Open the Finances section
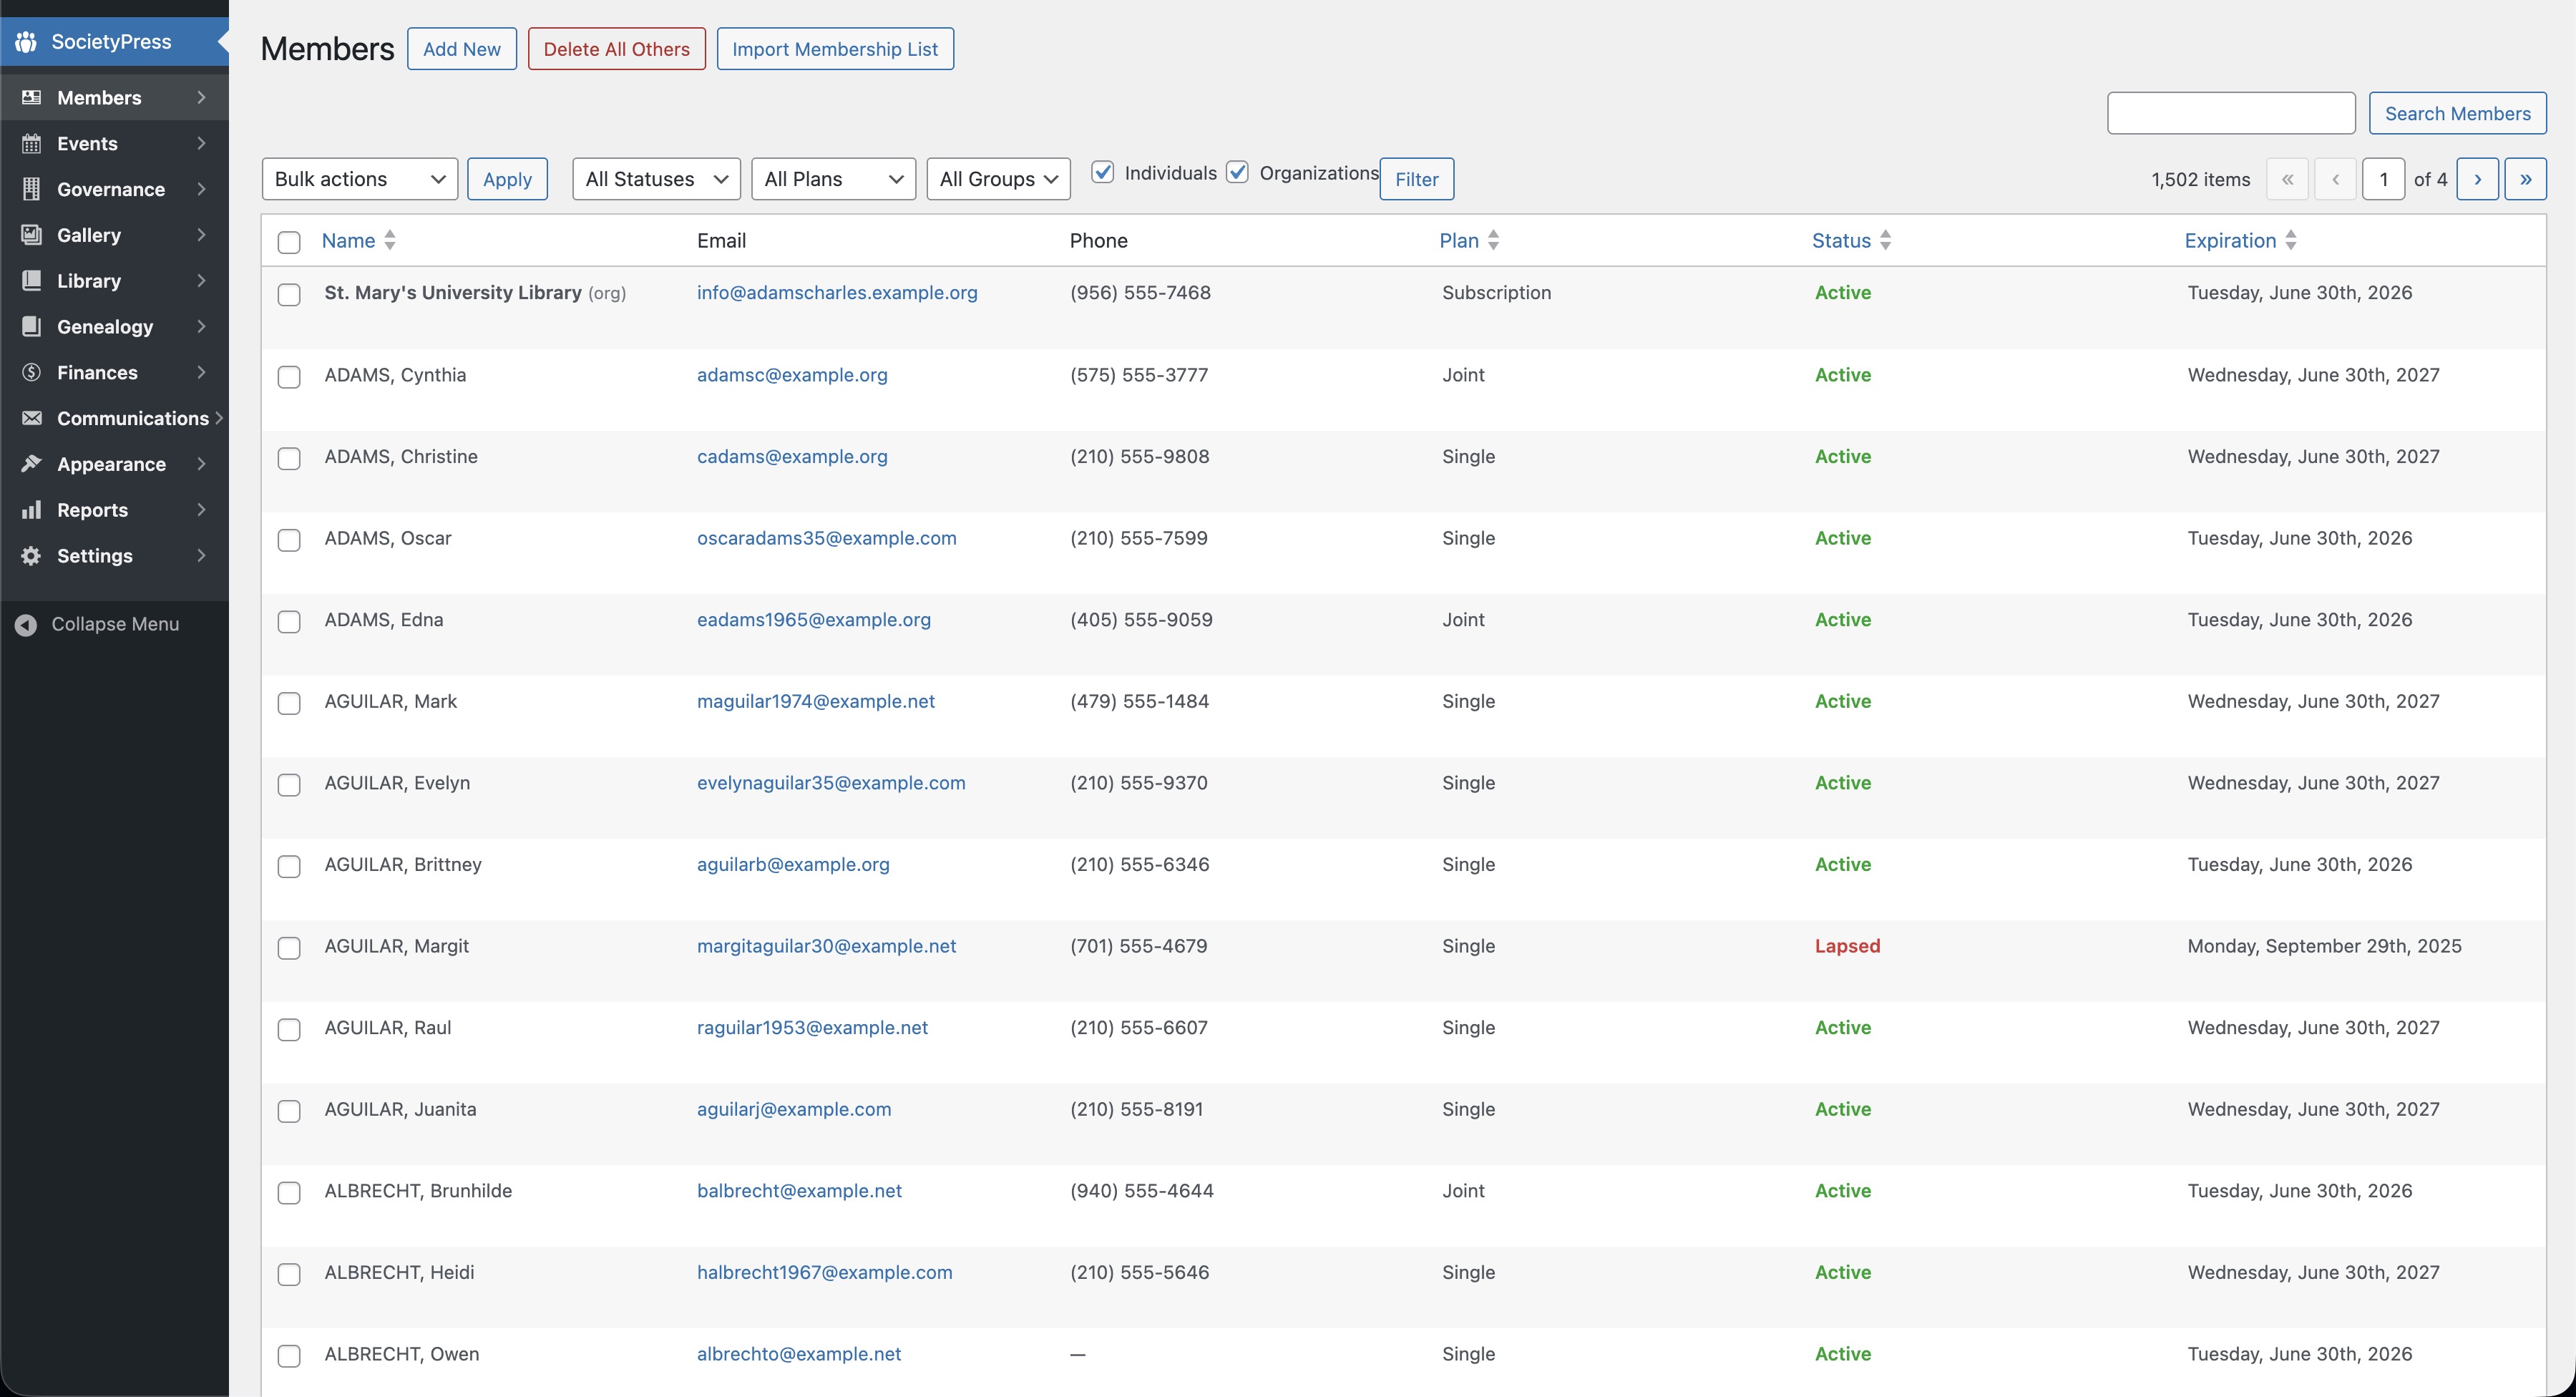2576x1397 pixels. point(96,372)
